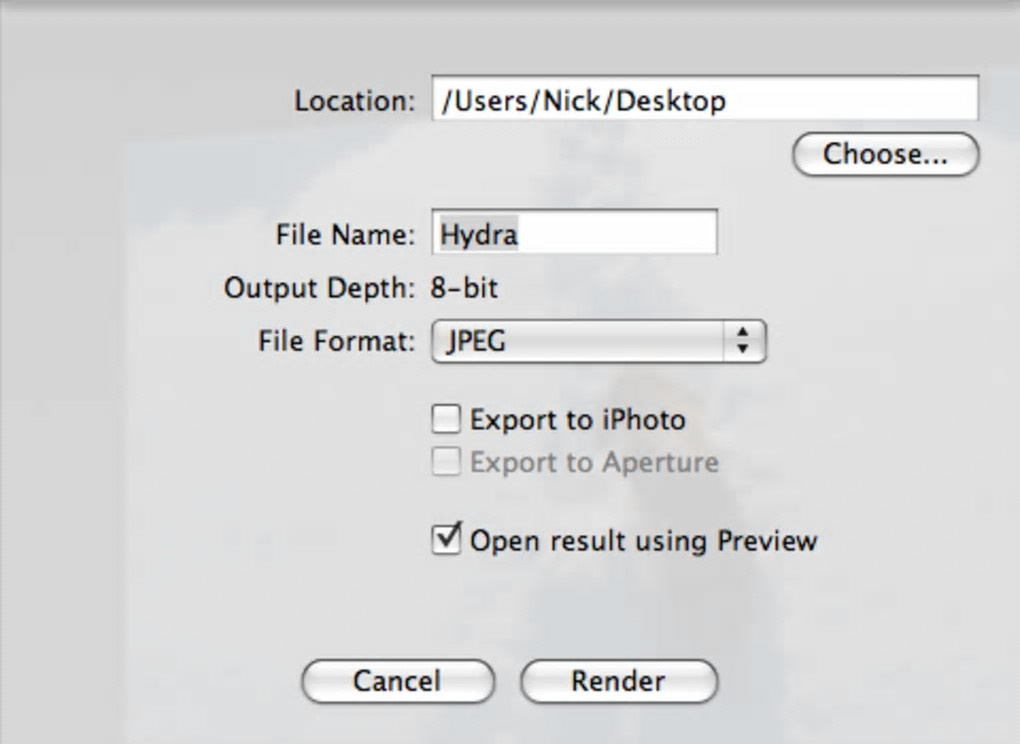1020x744 pixels.
Task: Click the dimmed Export to Aperture checkbox
Action: (x=446, y=462)
